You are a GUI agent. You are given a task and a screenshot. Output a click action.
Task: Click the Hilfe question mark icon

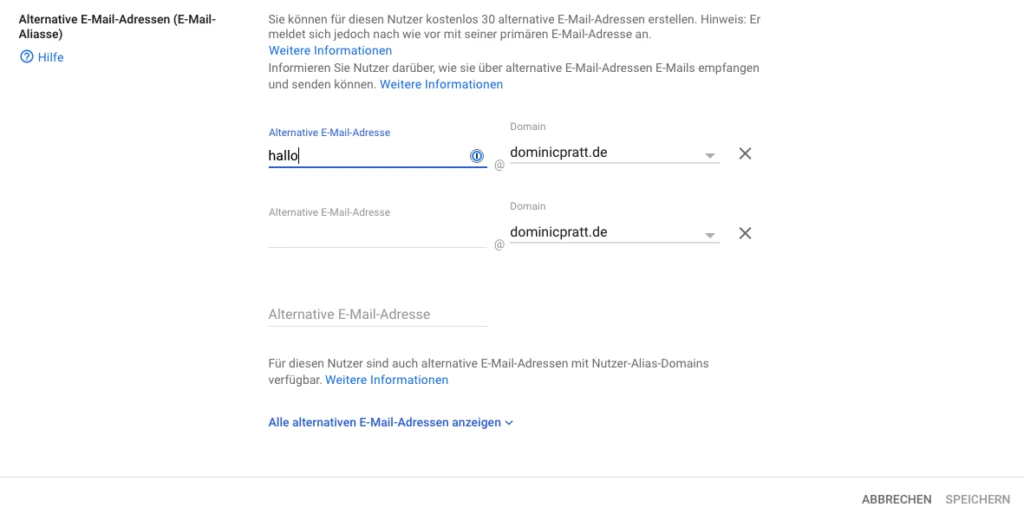(x=27, y=57)
